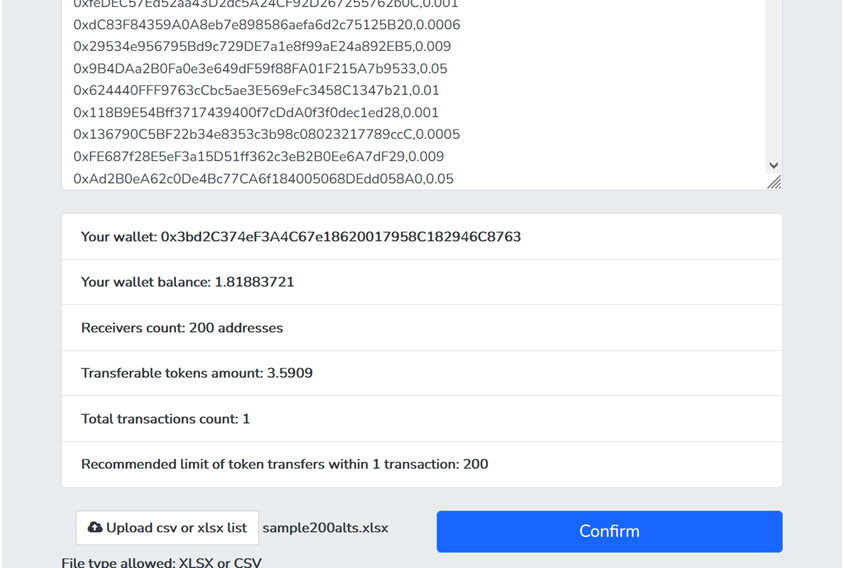
Task: Click the sample200alts.xlsx file name
Action: [325, 528]
